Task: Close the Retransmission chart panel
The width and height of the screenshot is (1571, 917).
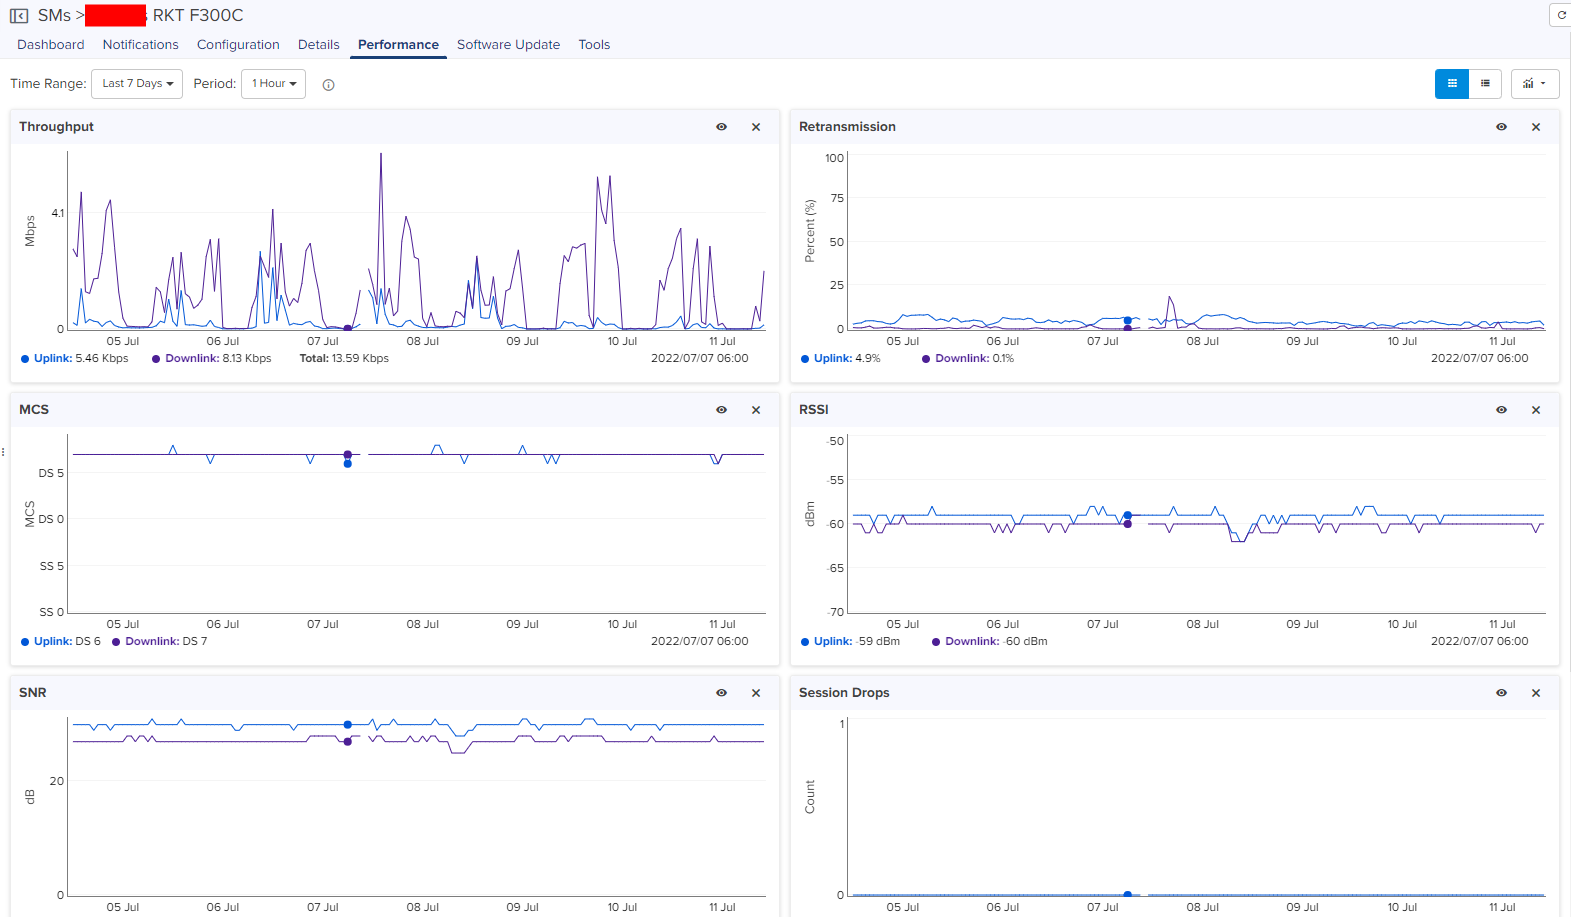Action: click(x=1536, y=127)
